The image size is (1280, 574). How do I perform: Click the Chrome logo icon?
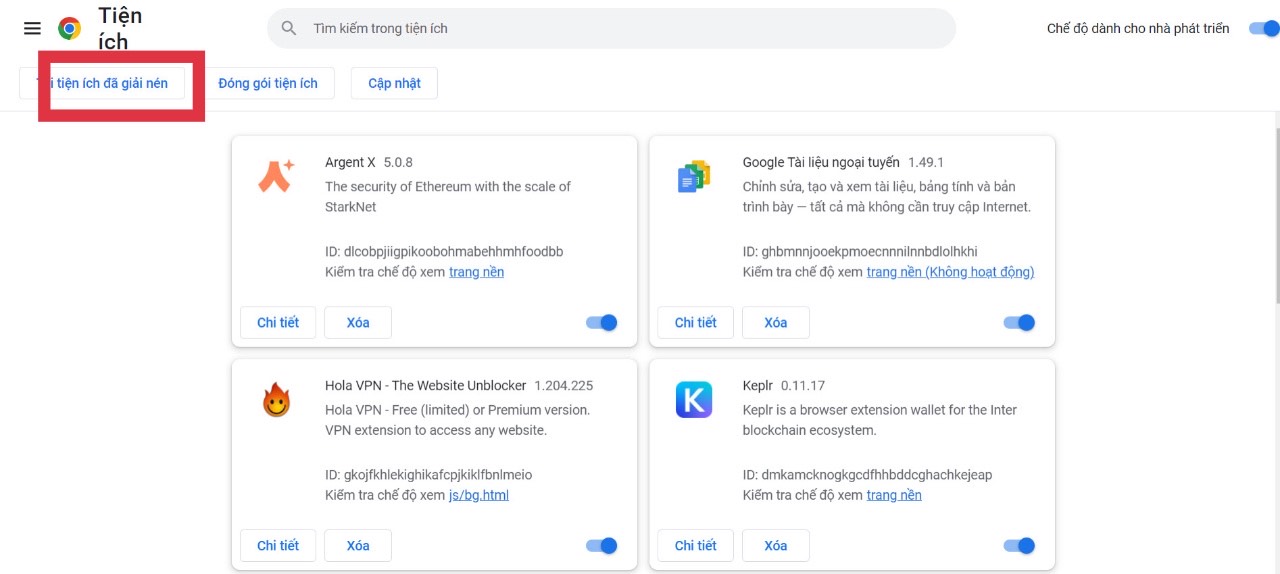point(70,28)
